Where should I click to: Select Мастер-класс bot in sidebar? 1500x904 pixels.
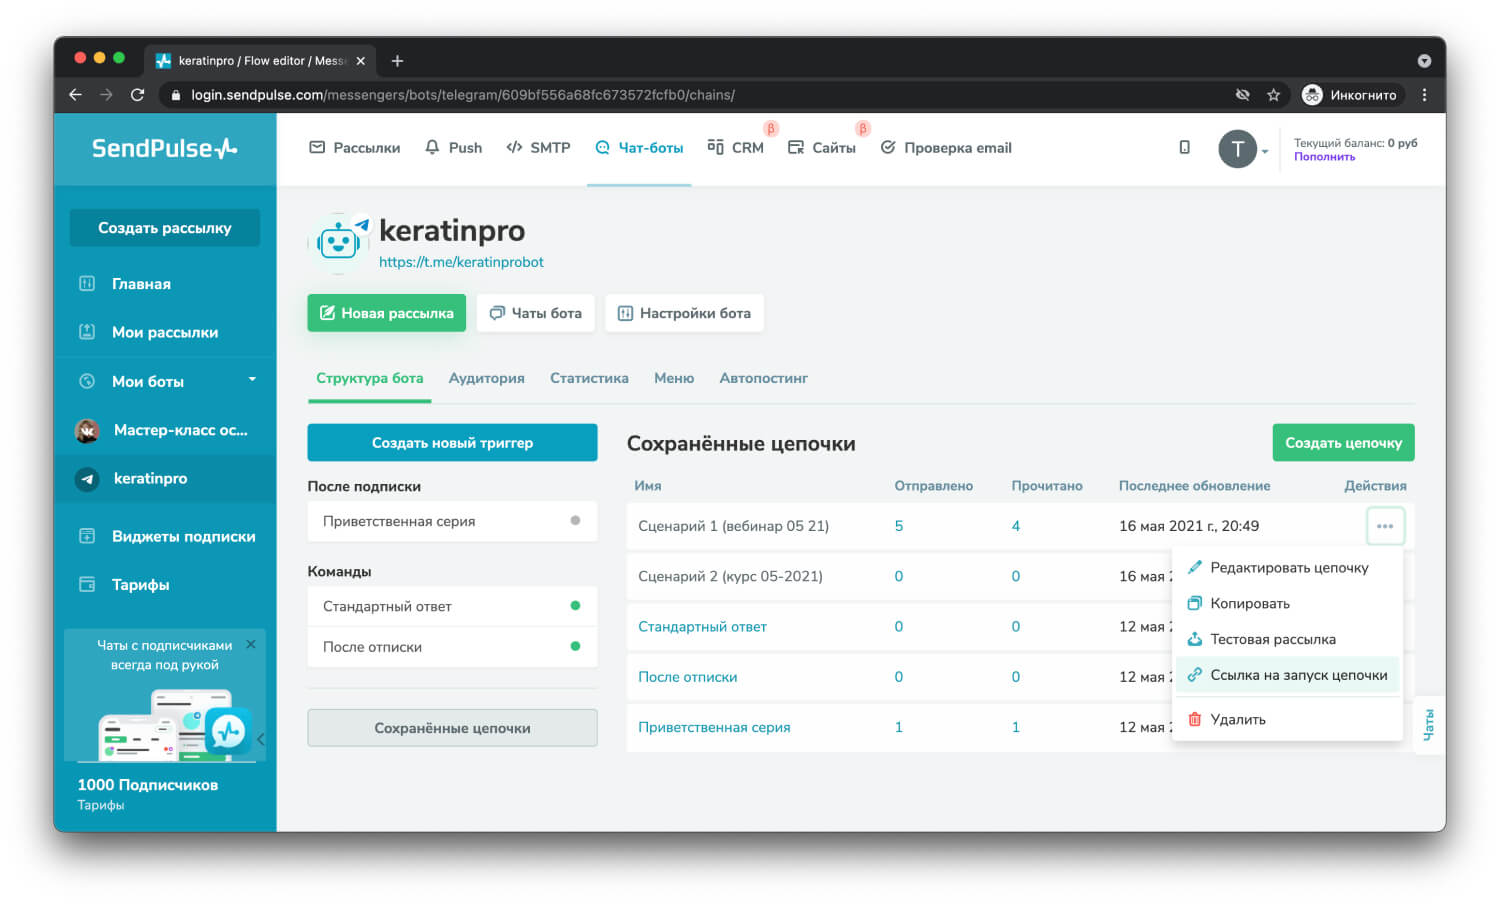pyautogui.click(x=165, y=430)
